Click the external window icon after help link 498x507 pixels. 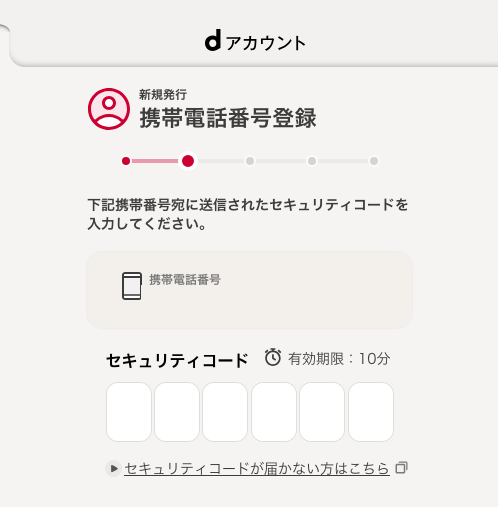pos(402,468)
